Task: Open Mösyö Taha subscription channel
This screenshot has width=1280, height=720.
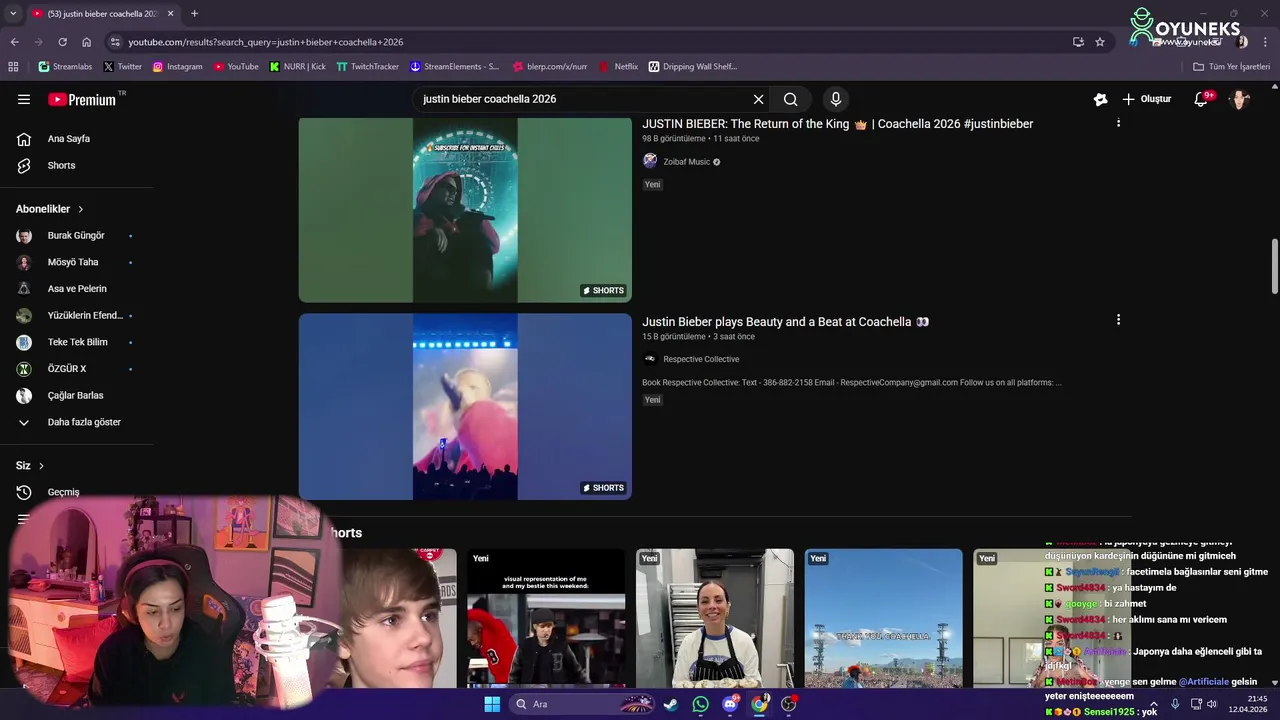Action: tap(77, 262)
